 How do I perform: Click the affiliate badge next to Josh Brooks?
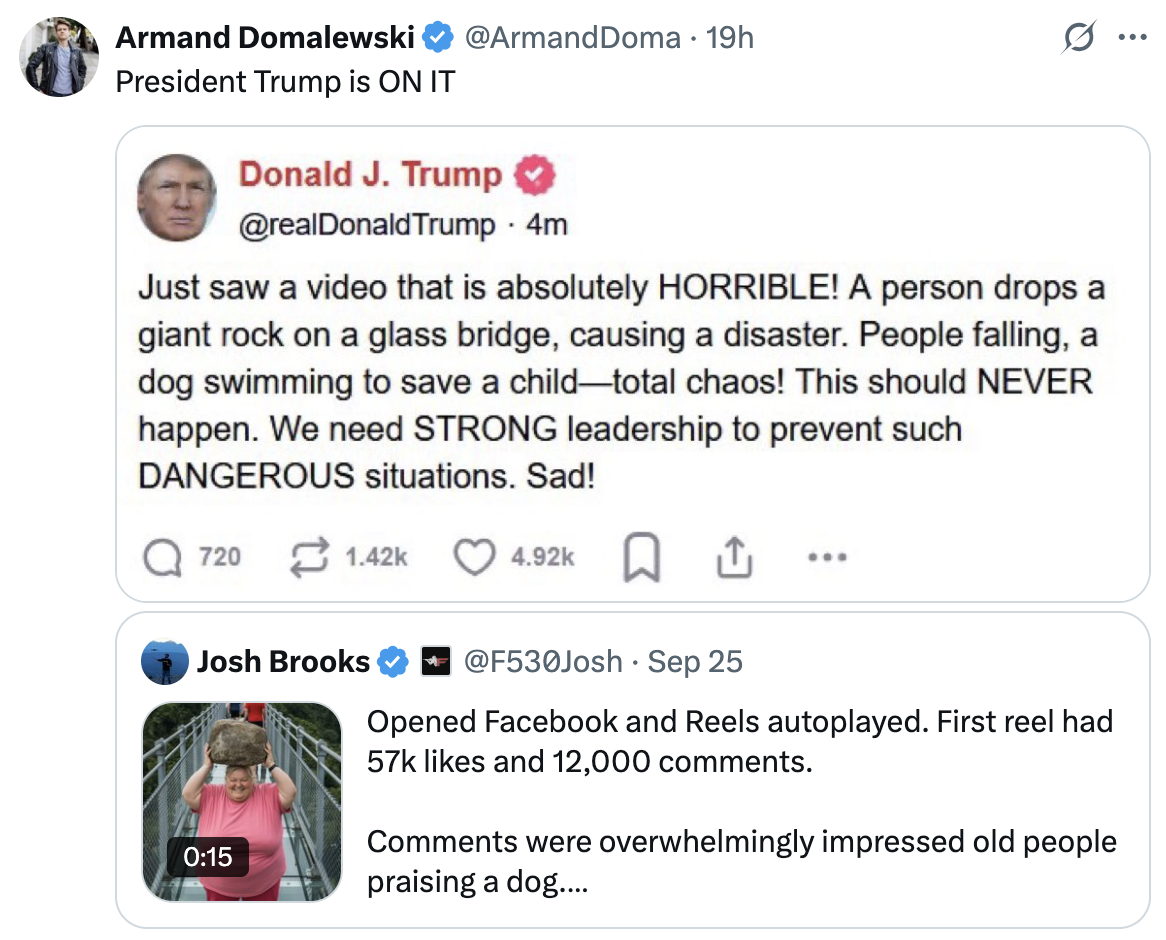[435, 662]
